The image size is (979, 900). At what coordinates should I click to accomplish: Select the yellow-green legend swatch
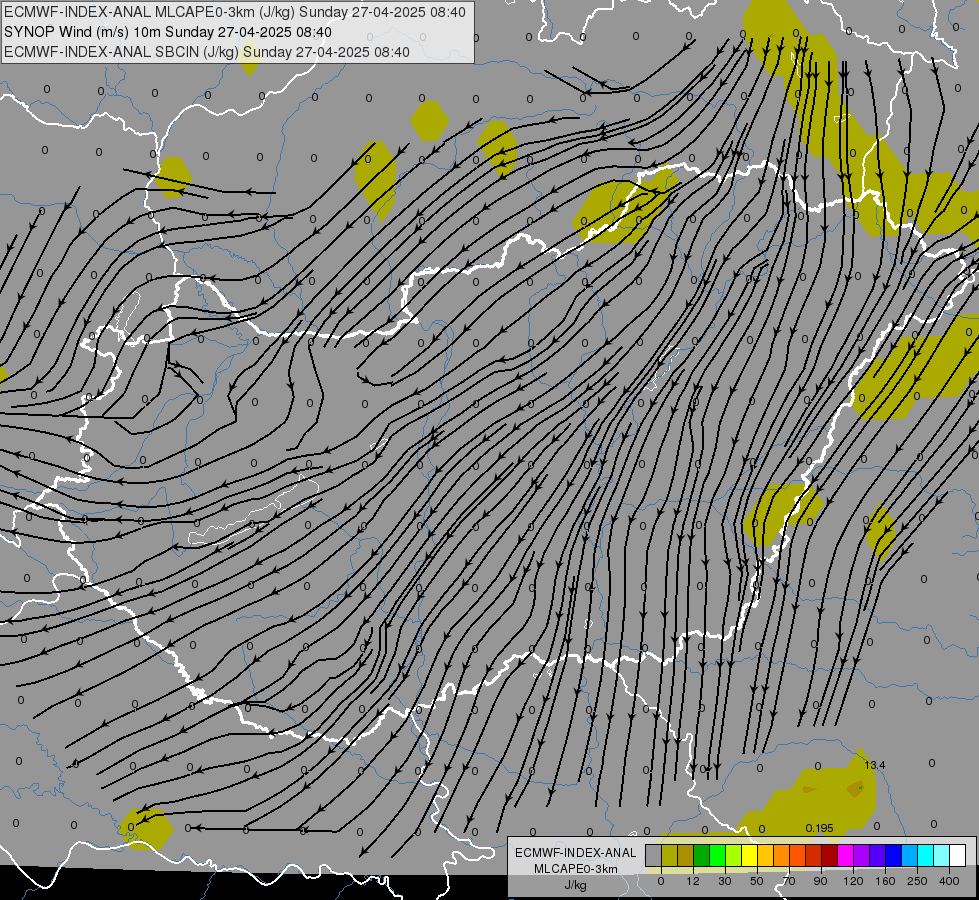734,855
